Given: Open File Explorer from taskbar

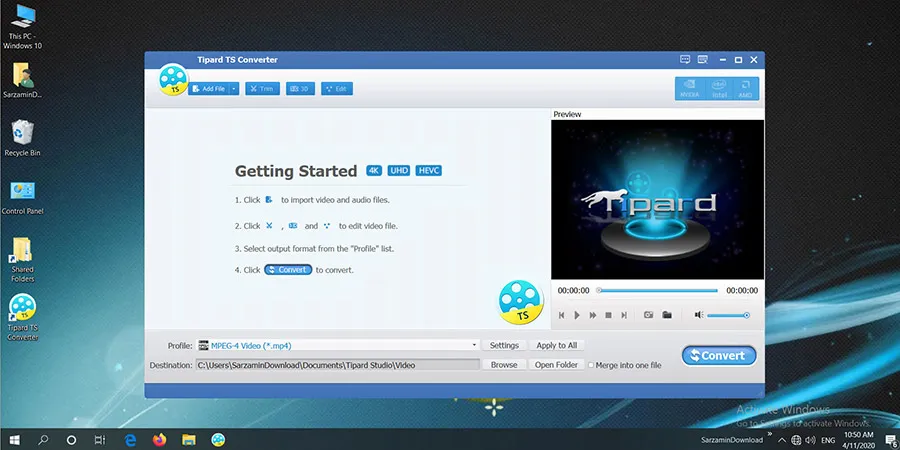Looking at the screenshot, I should (189, 440).
